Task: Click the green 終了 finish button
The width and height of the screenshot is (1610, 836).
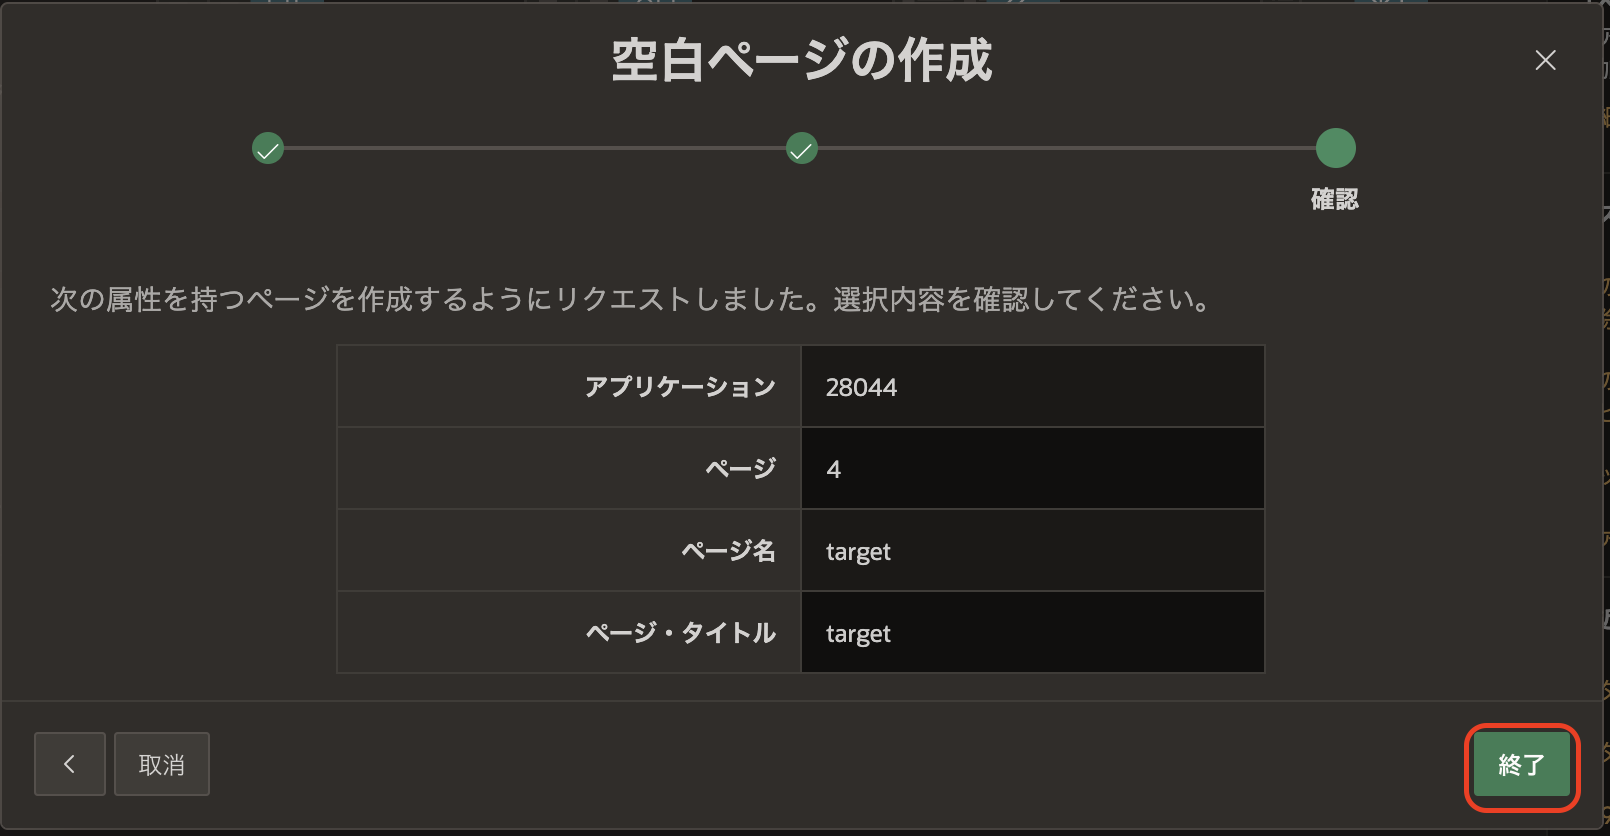Action: (1521, 765)
